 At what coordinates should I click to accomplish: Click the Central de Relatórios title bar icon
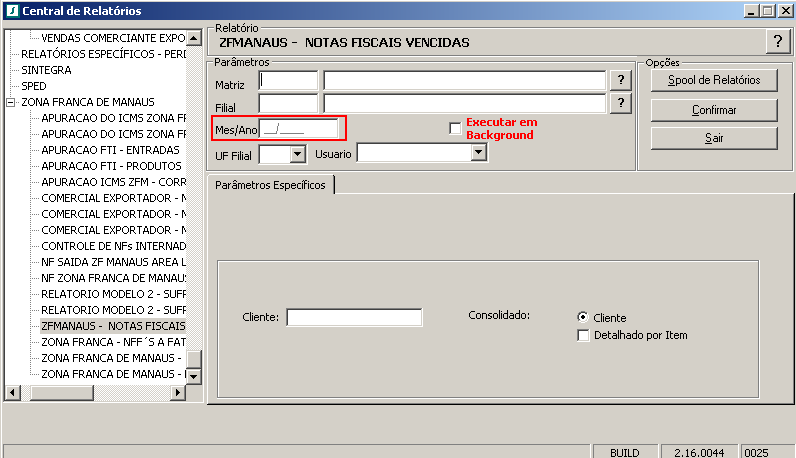pyautogui.click(x=12, y=11)
